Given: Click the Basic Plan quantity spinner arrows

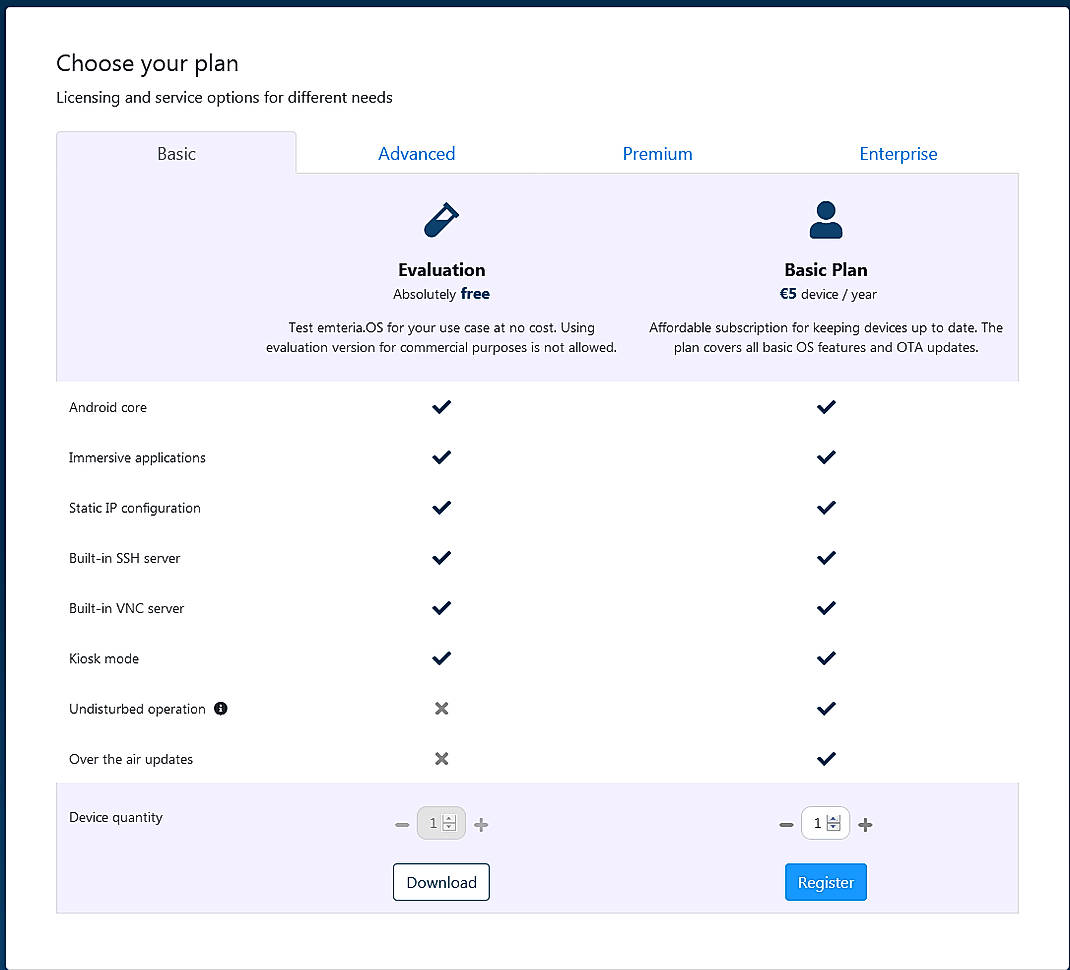Looking at the screenshot, I should point(833,823).
